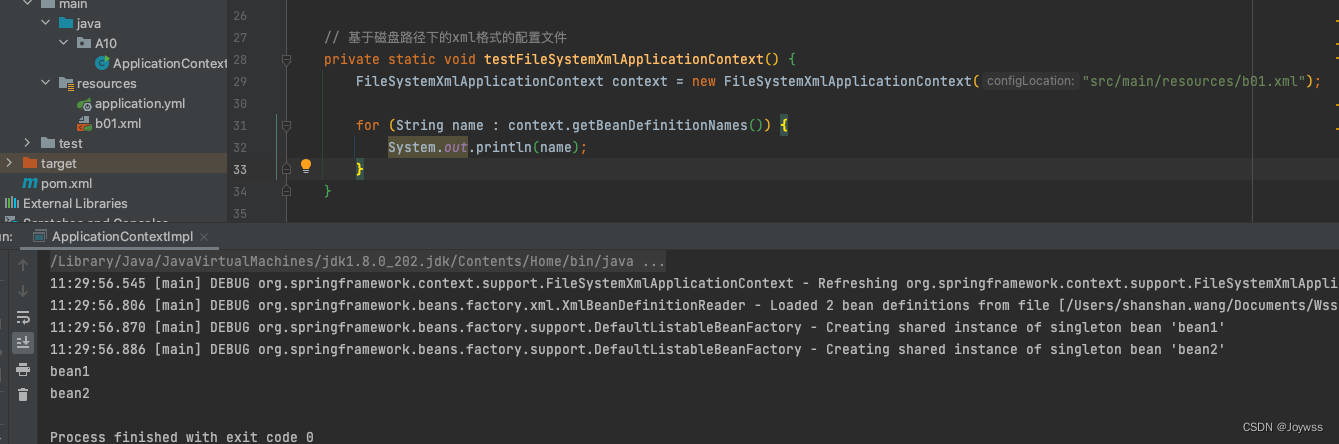Select External Libraries in project tree

click(75, 203)
